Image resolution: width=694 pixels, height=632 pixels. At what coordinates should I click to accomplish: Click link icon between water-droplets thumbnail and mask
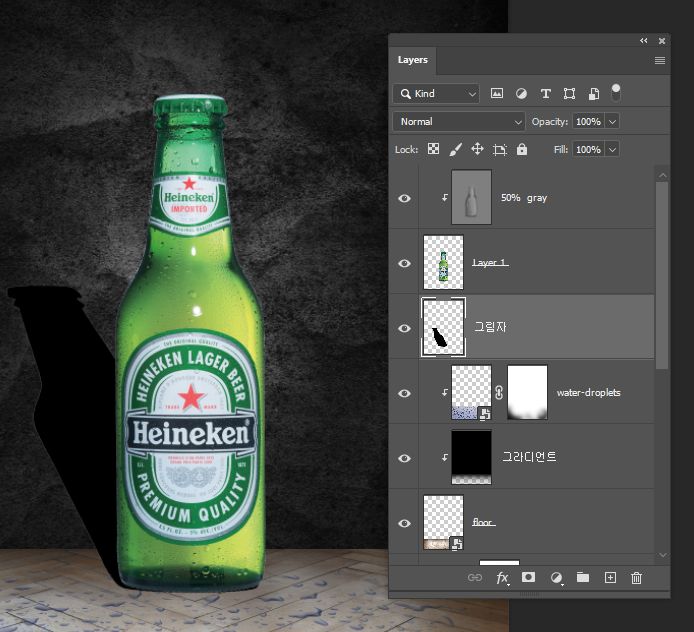point(499,393)
